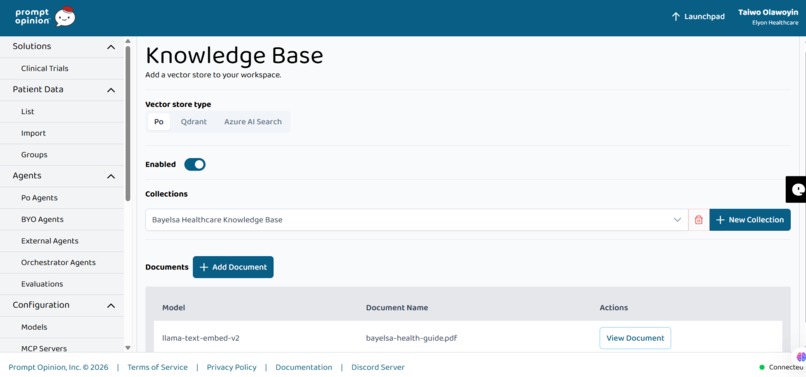Go to Patient Data Import
806x377 pixels.
pyautogui.click(x=33, y=133)
